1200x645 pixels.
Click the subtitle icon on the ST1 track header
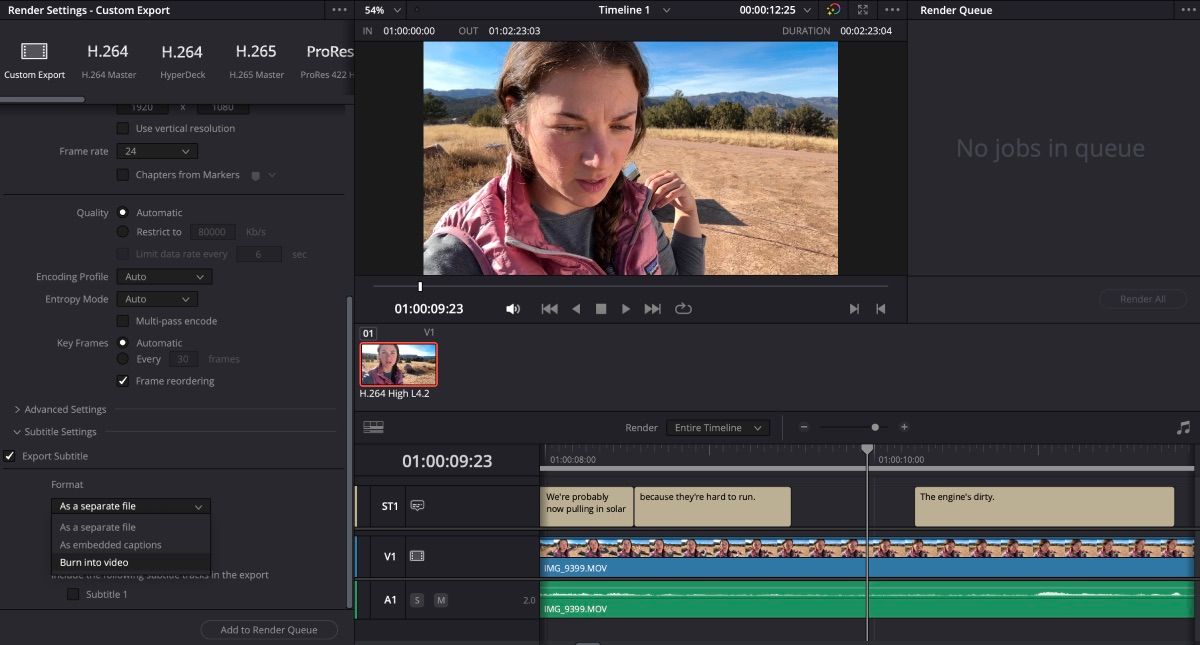point(417,505)
